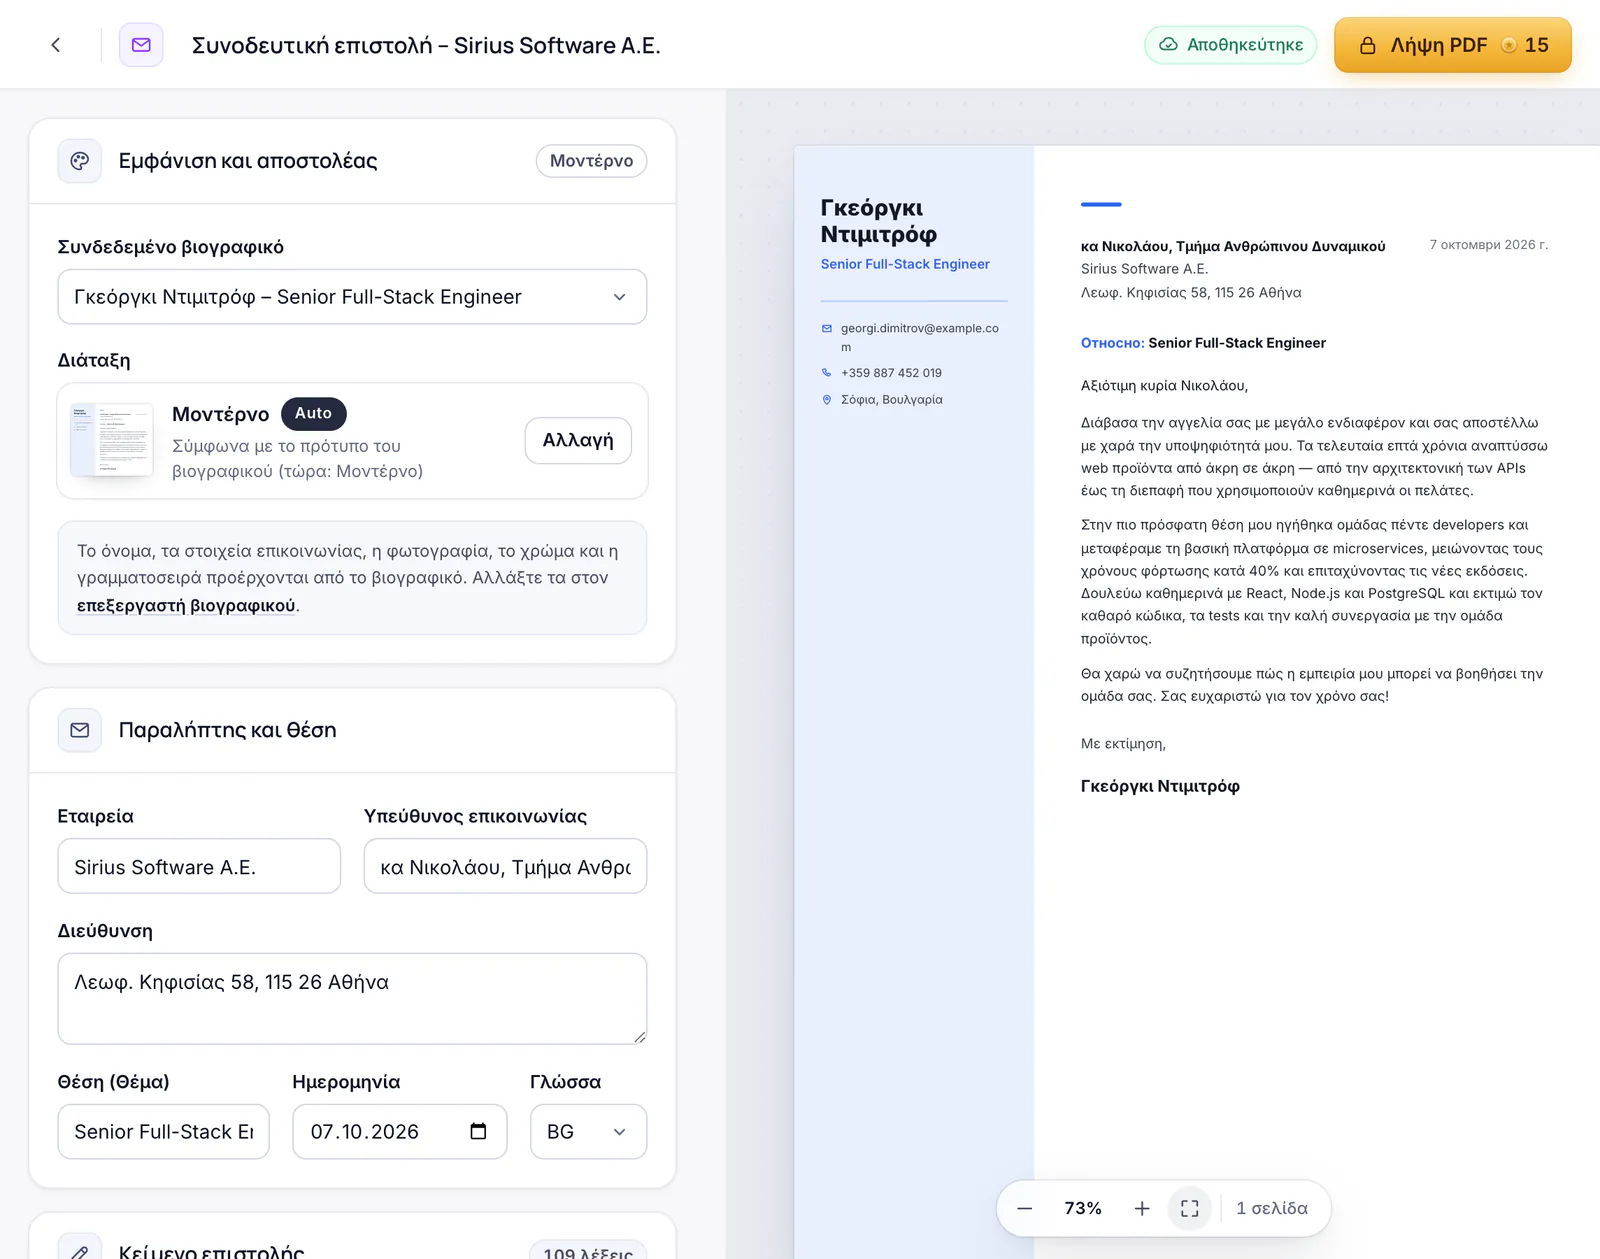
Task: Click the greeting Αξιότιμη κυρία Νικολάου
Action: pyautogui.click(x=1164, y=386)
